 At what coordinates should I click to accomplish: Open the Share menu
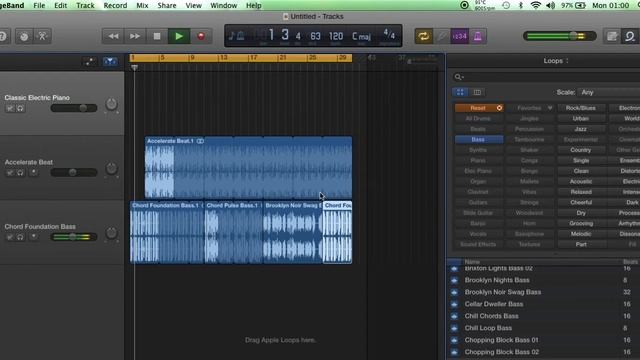(x=167, y=5)
